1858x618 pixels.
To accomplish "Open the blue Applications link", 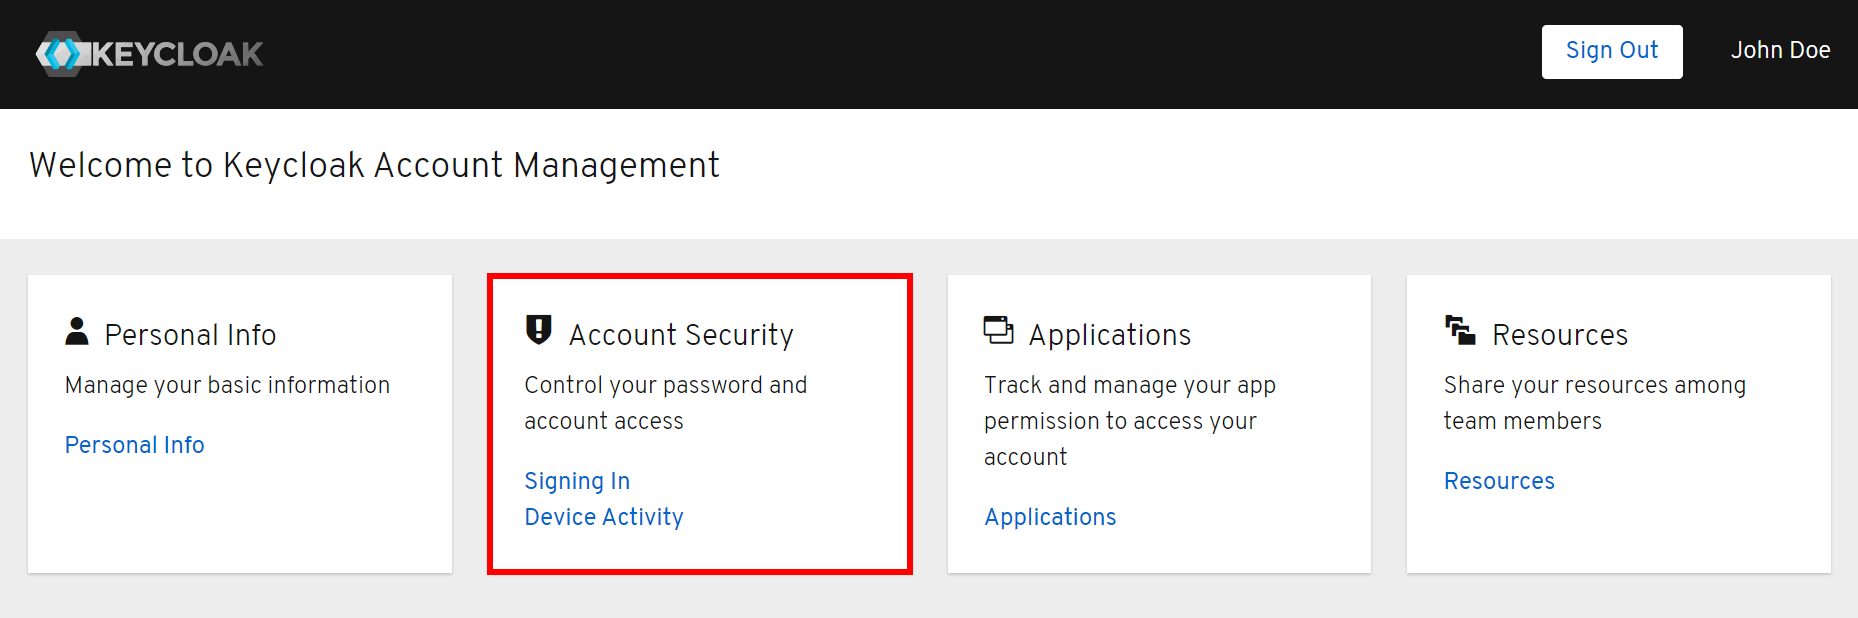I will coord(1050,517).
